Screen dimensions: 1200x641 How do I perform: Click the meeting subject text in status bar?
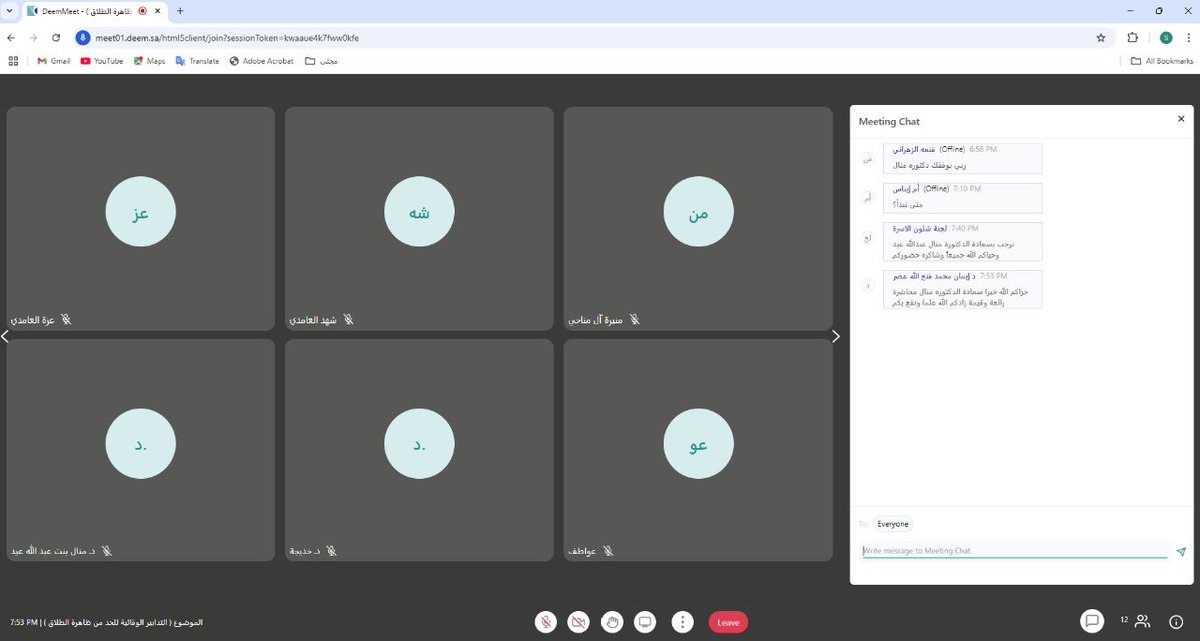121,622
